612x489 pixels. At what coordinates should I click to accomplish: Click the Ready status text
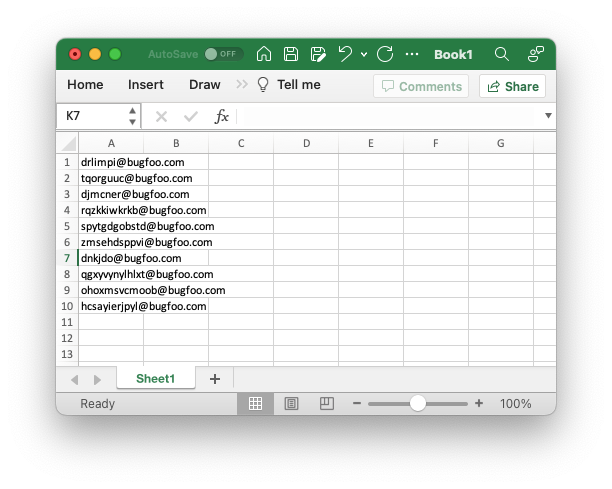[x=98, y=404]
